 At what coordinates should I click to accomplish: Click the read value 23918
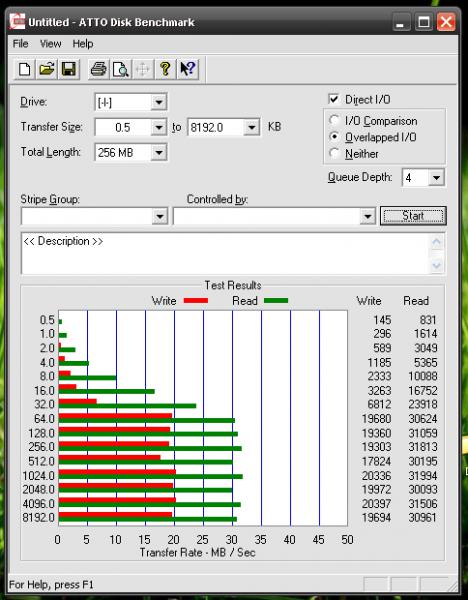tap(423, 404)
